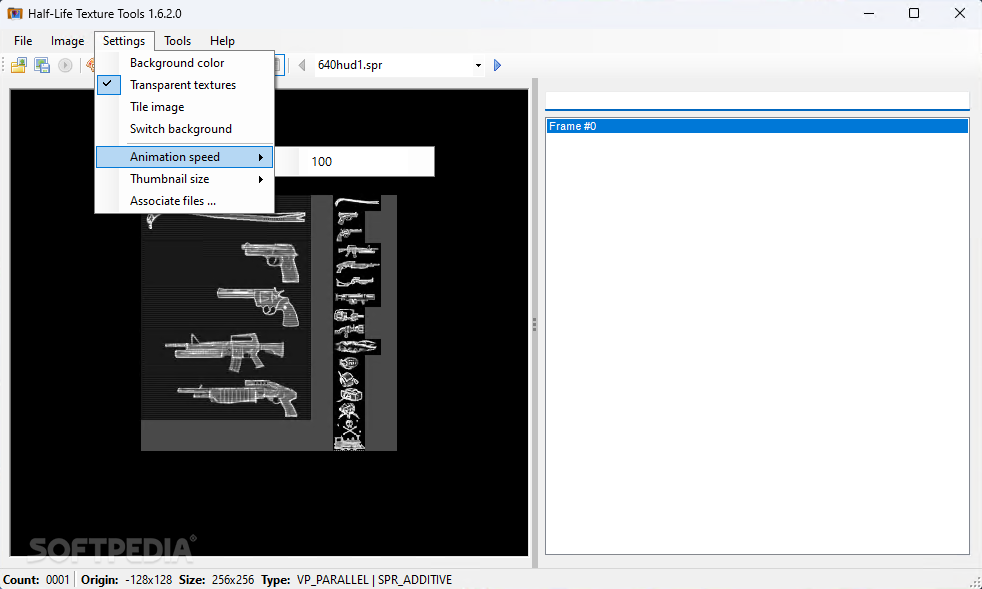The width and height of the screenshot is (982, 589).
Task: Select Tile image option
Action: coord(185,107)
